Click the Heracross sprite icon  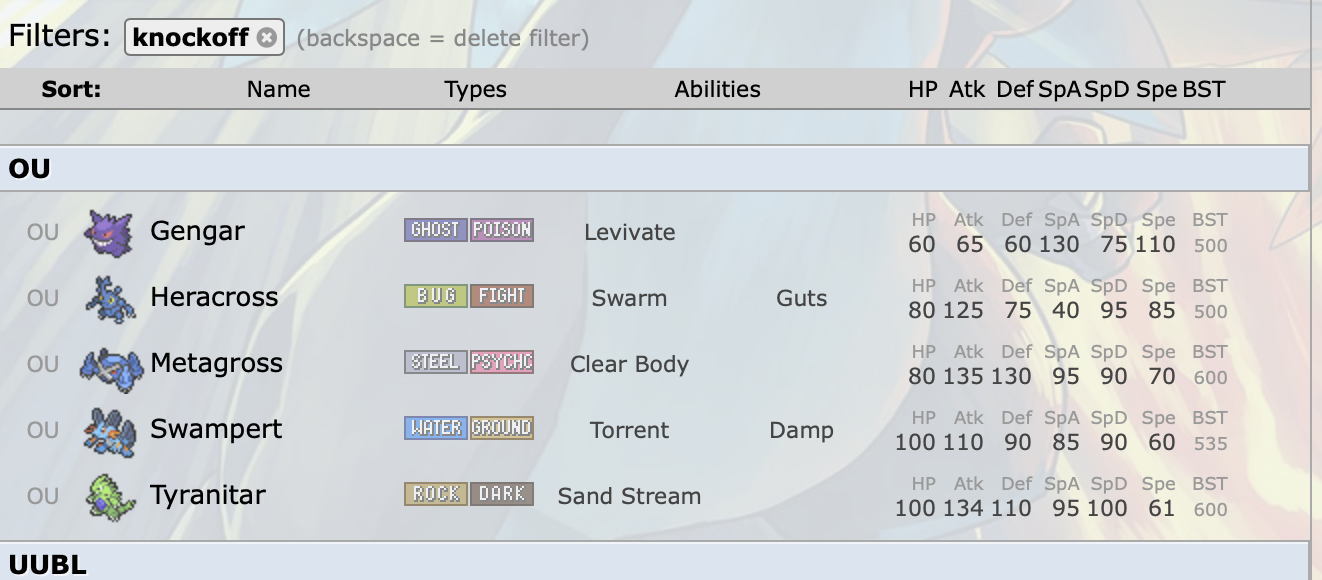click(109, 298)
